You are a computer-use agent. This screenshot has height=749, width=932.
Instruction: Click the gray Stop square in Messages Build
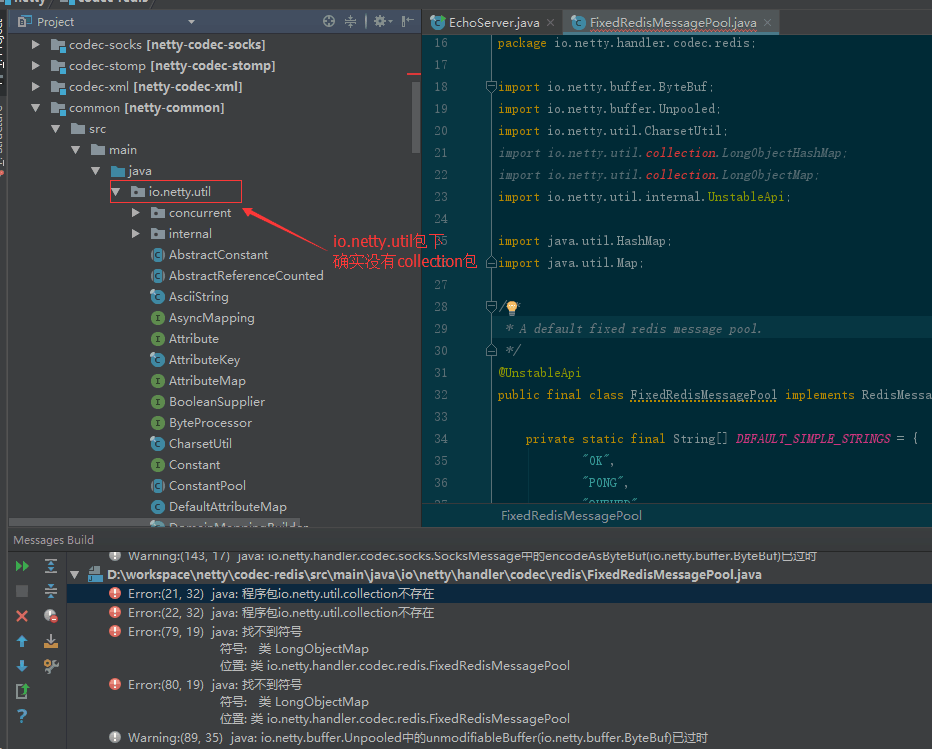click(x=22, y=591)
